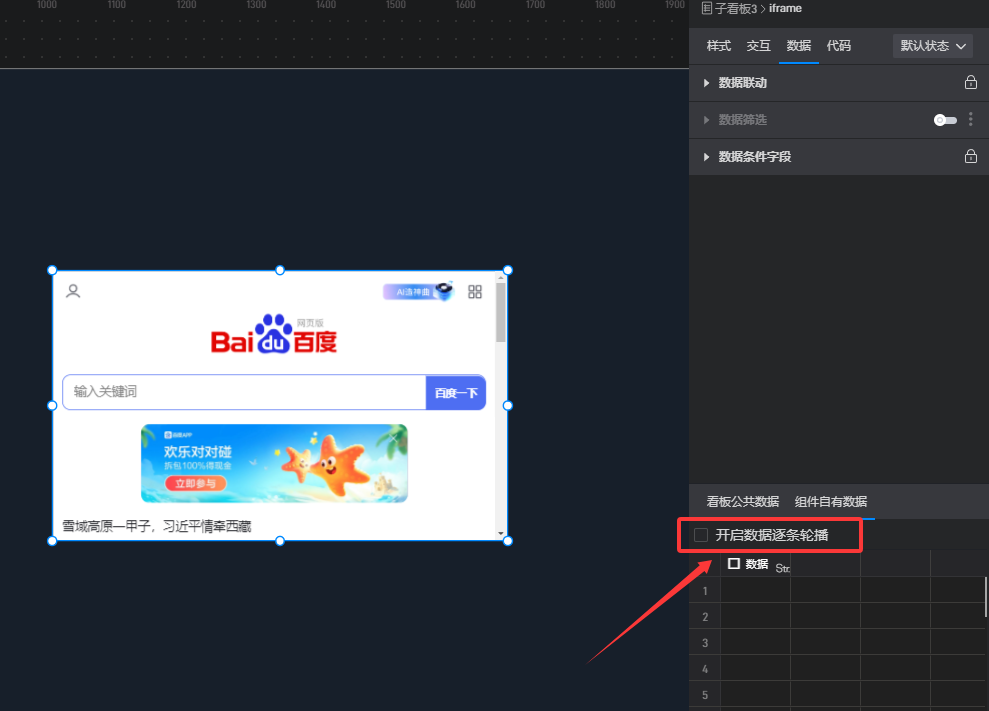This screenshot has height=711, width=989.
Task: Click the first data cell in row 1
Action: coord(756,590)
